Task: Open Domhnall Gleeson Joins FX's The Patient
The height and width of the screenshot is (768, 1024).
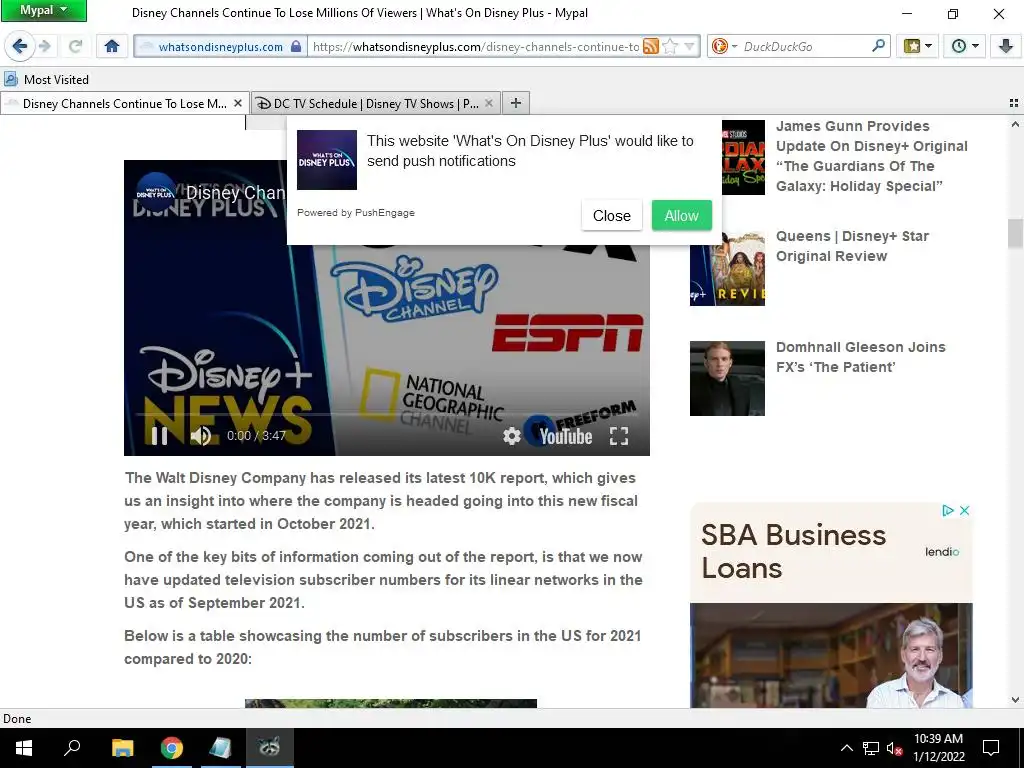Action: [x=860, y=357]
